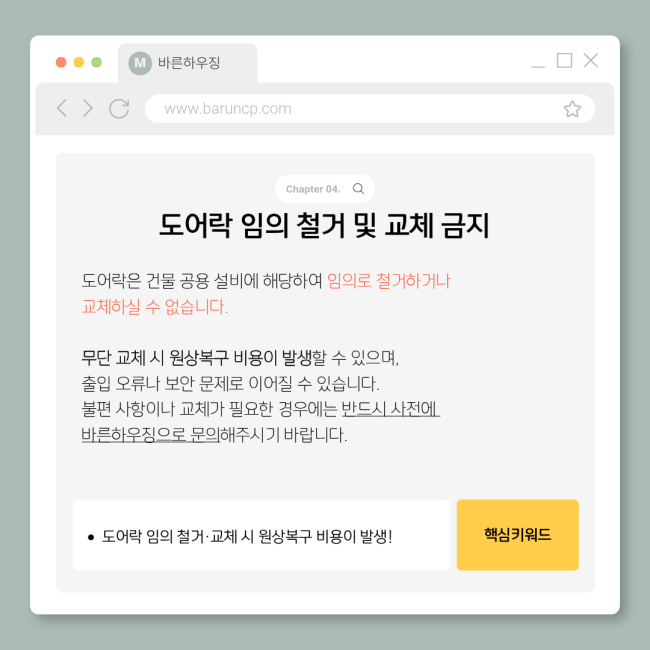Click the red 임의로 철거하거나 highlighted text
Image resolution: width=650 pixels, height=650 pixels.
[388, 281]
